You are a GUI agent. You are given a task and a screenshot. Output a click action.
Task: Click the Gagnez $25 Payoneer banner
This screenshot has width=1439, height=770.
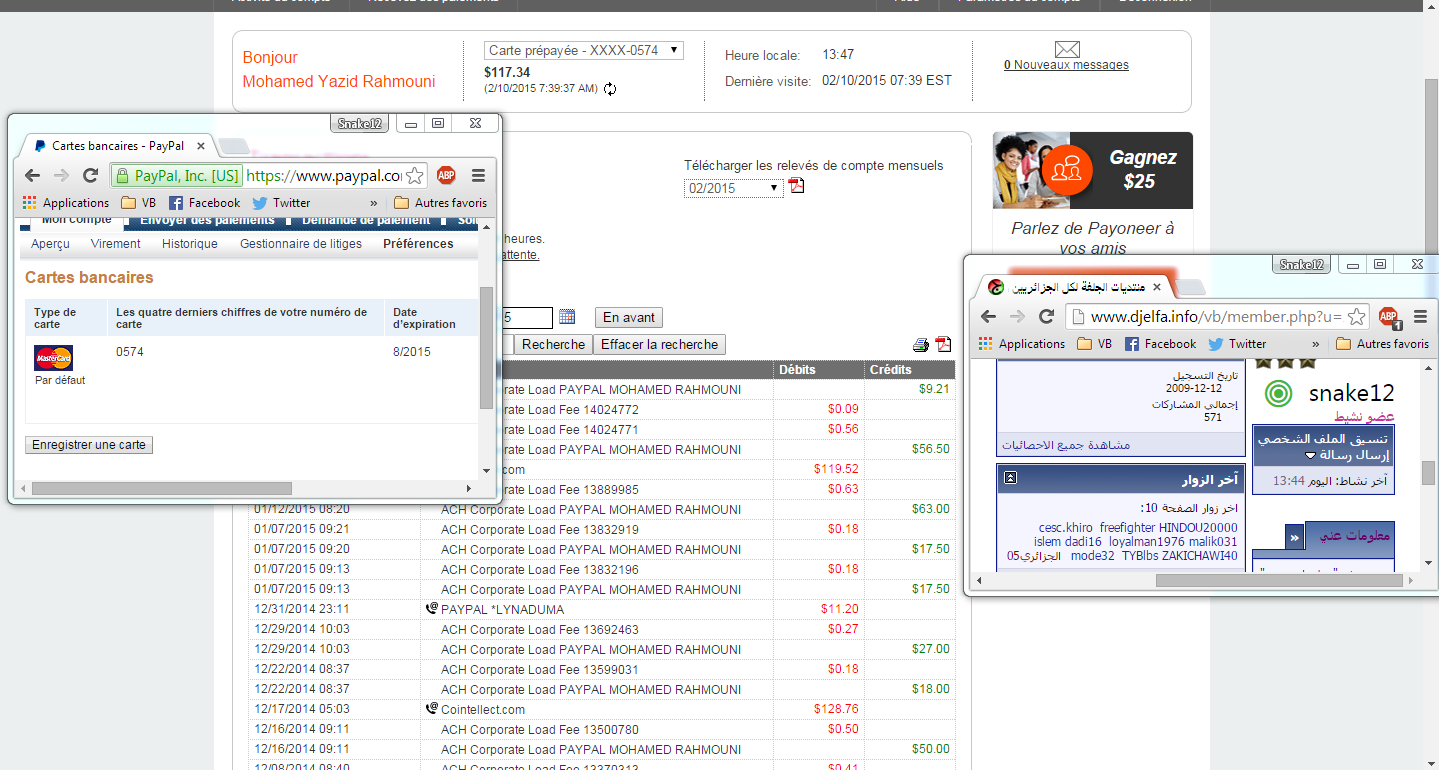pos(1093,170)
